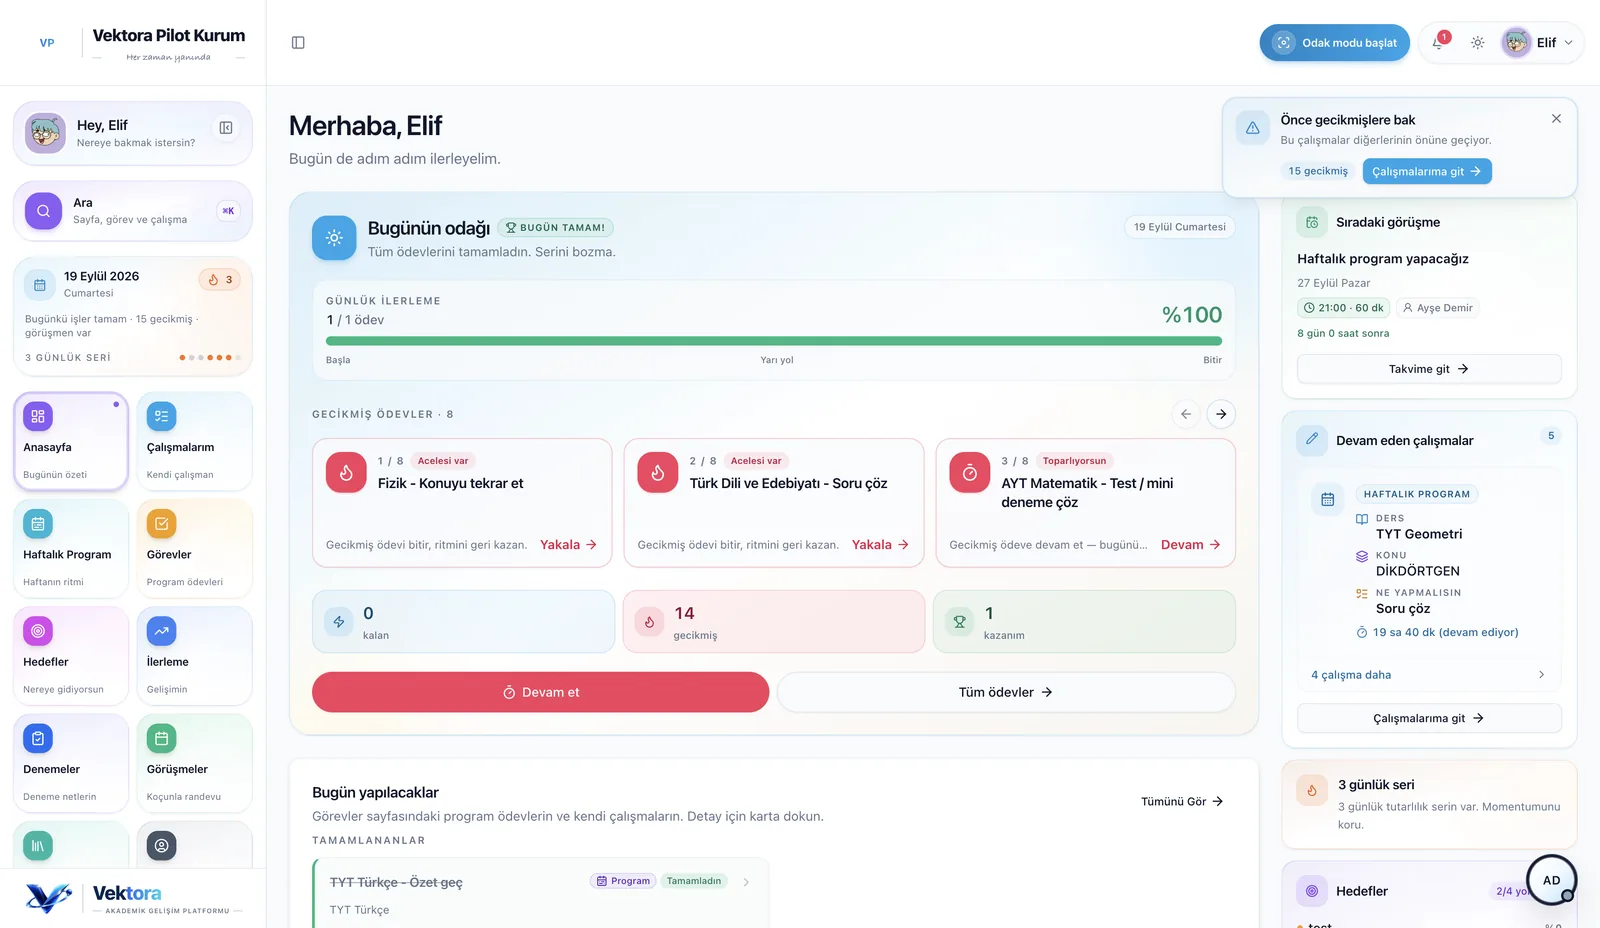Click the Hedefler target icon tile
This screenshot has height=928, width=1600.
[x=38, y=631]
